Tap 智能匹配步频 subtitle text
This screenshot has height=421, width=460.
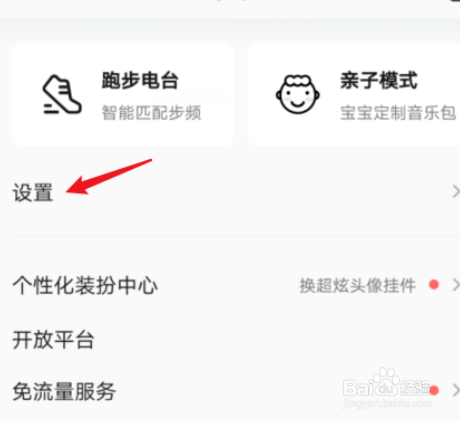pyautogui.click(x=151, y=113)
